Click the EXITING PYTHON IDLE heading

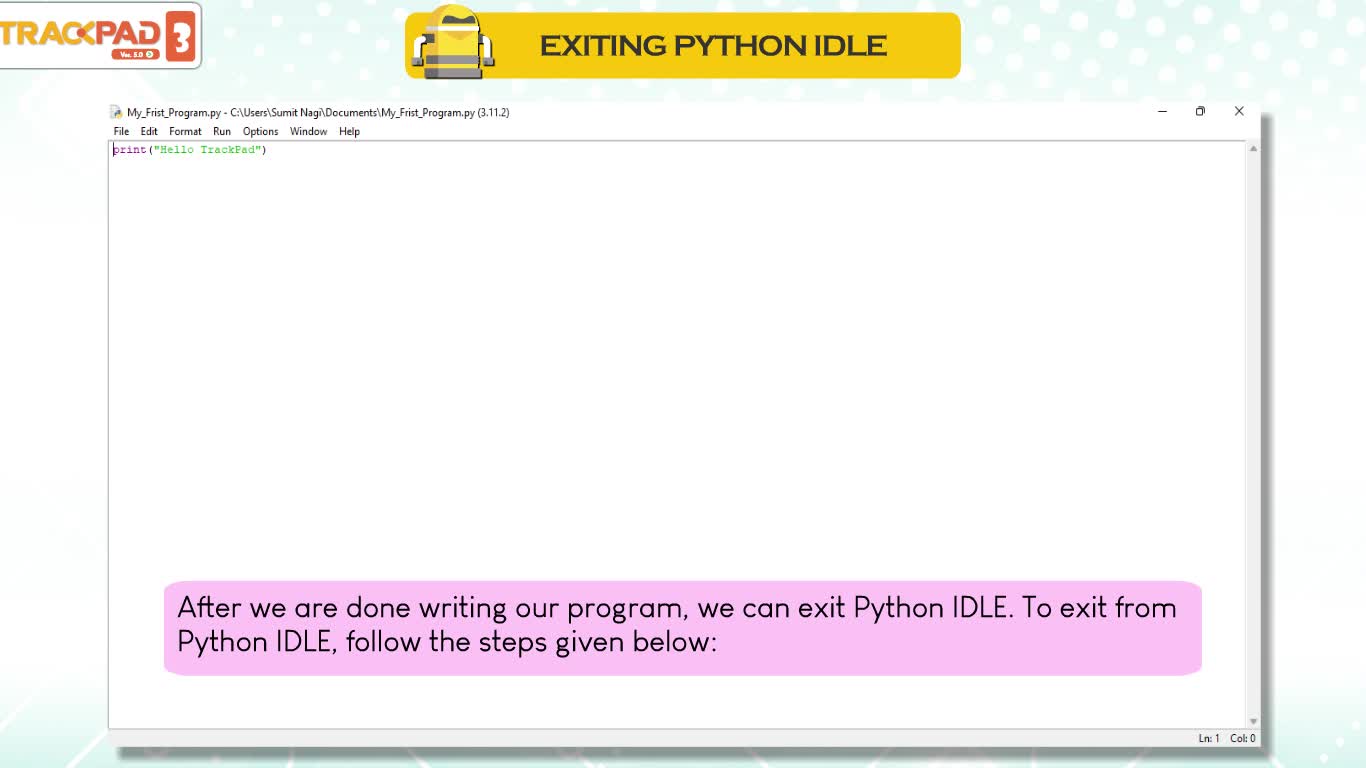click(x=713, y=46)
